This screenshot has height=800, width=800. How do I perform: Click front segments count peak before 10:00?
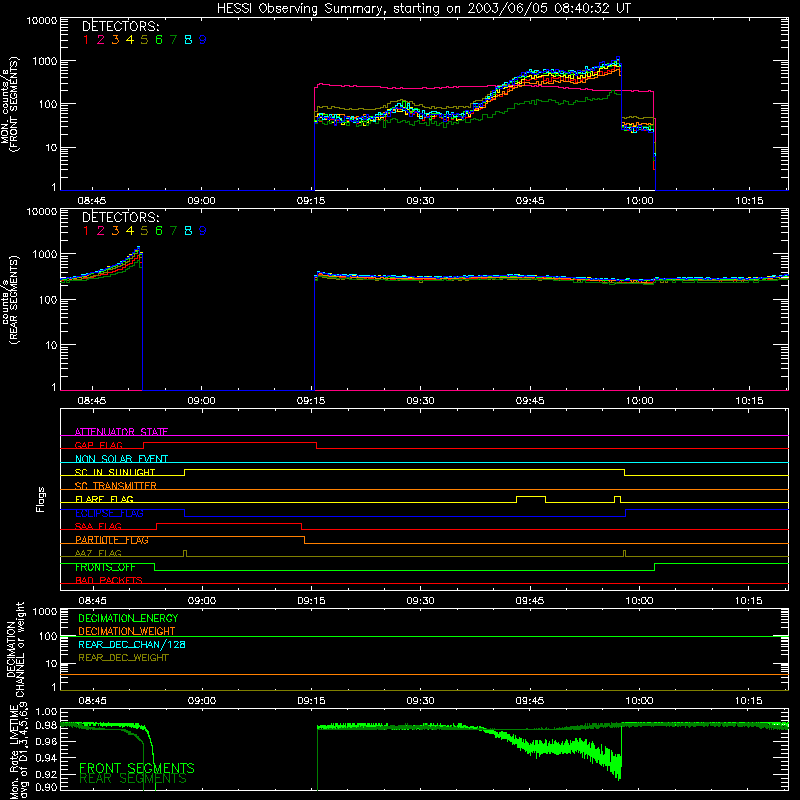618,58
